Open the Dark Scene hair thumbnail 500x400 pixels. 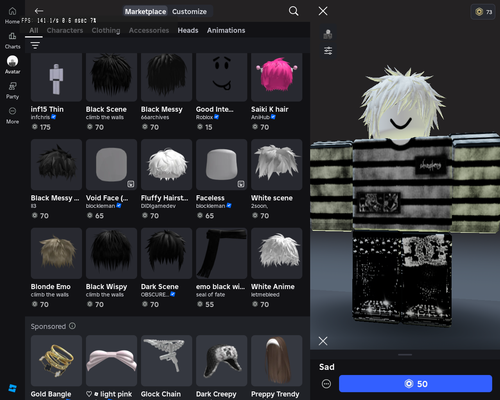tap(166, 253)
